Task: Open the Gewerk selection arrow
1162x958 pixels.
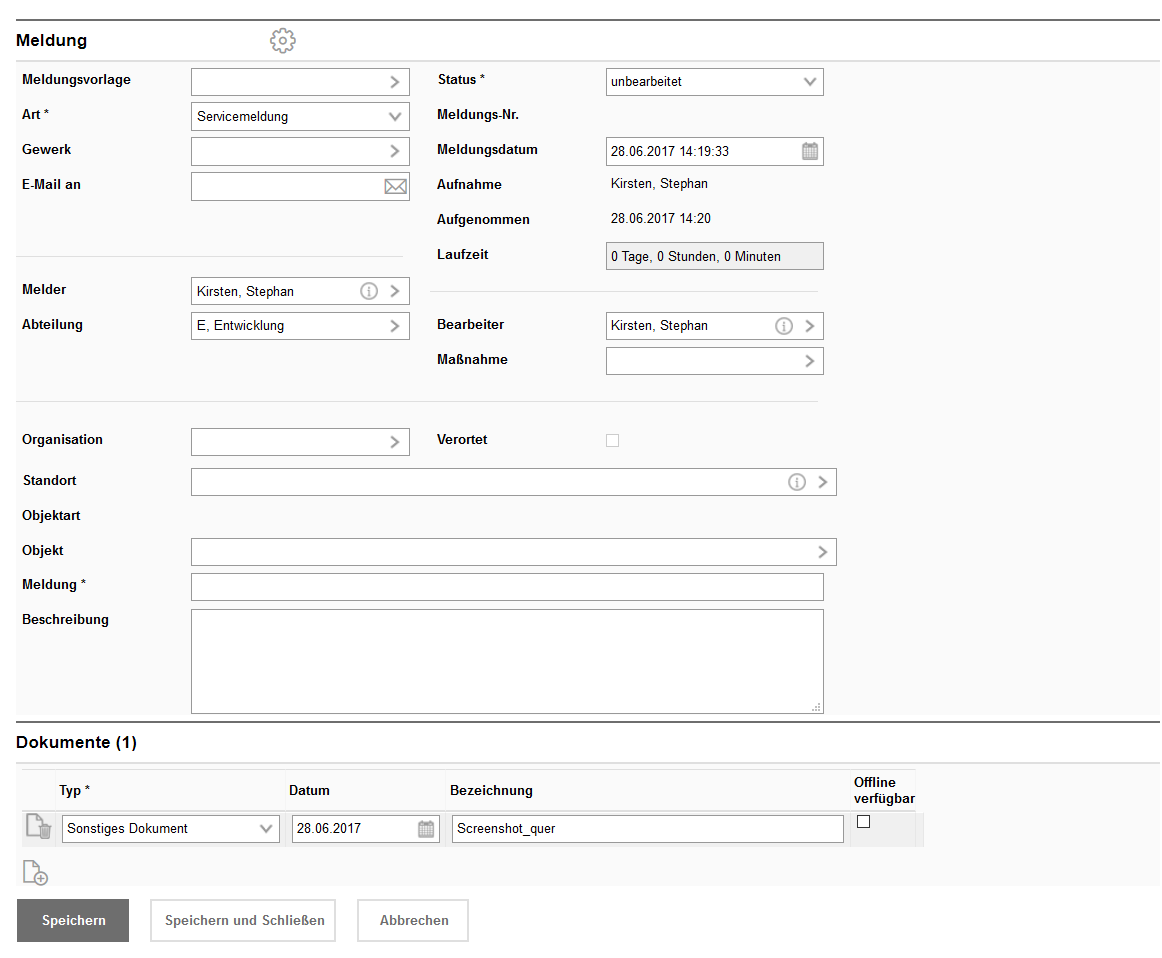Action: (x=395, y=151)
